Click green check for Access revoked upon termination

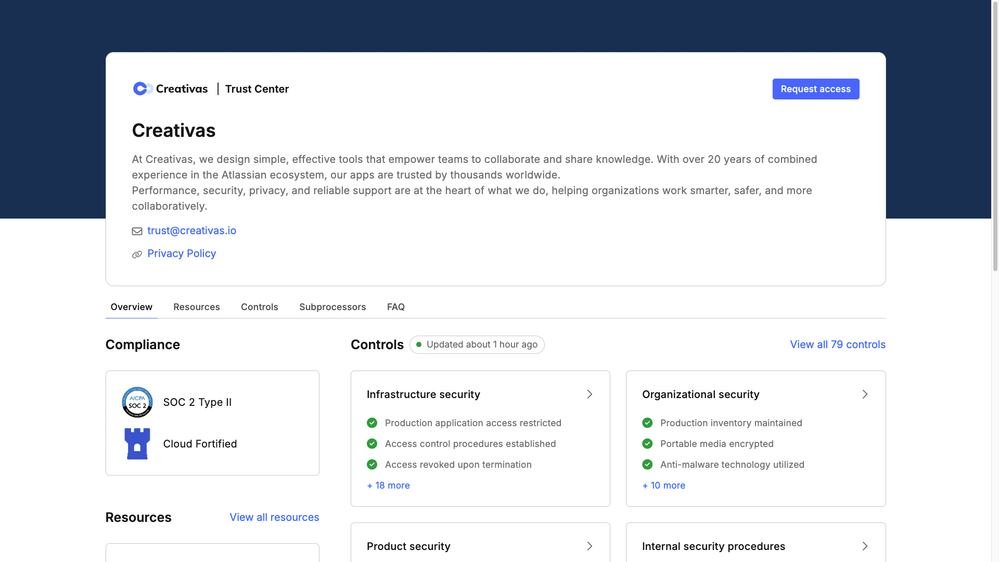click(372, 465)
